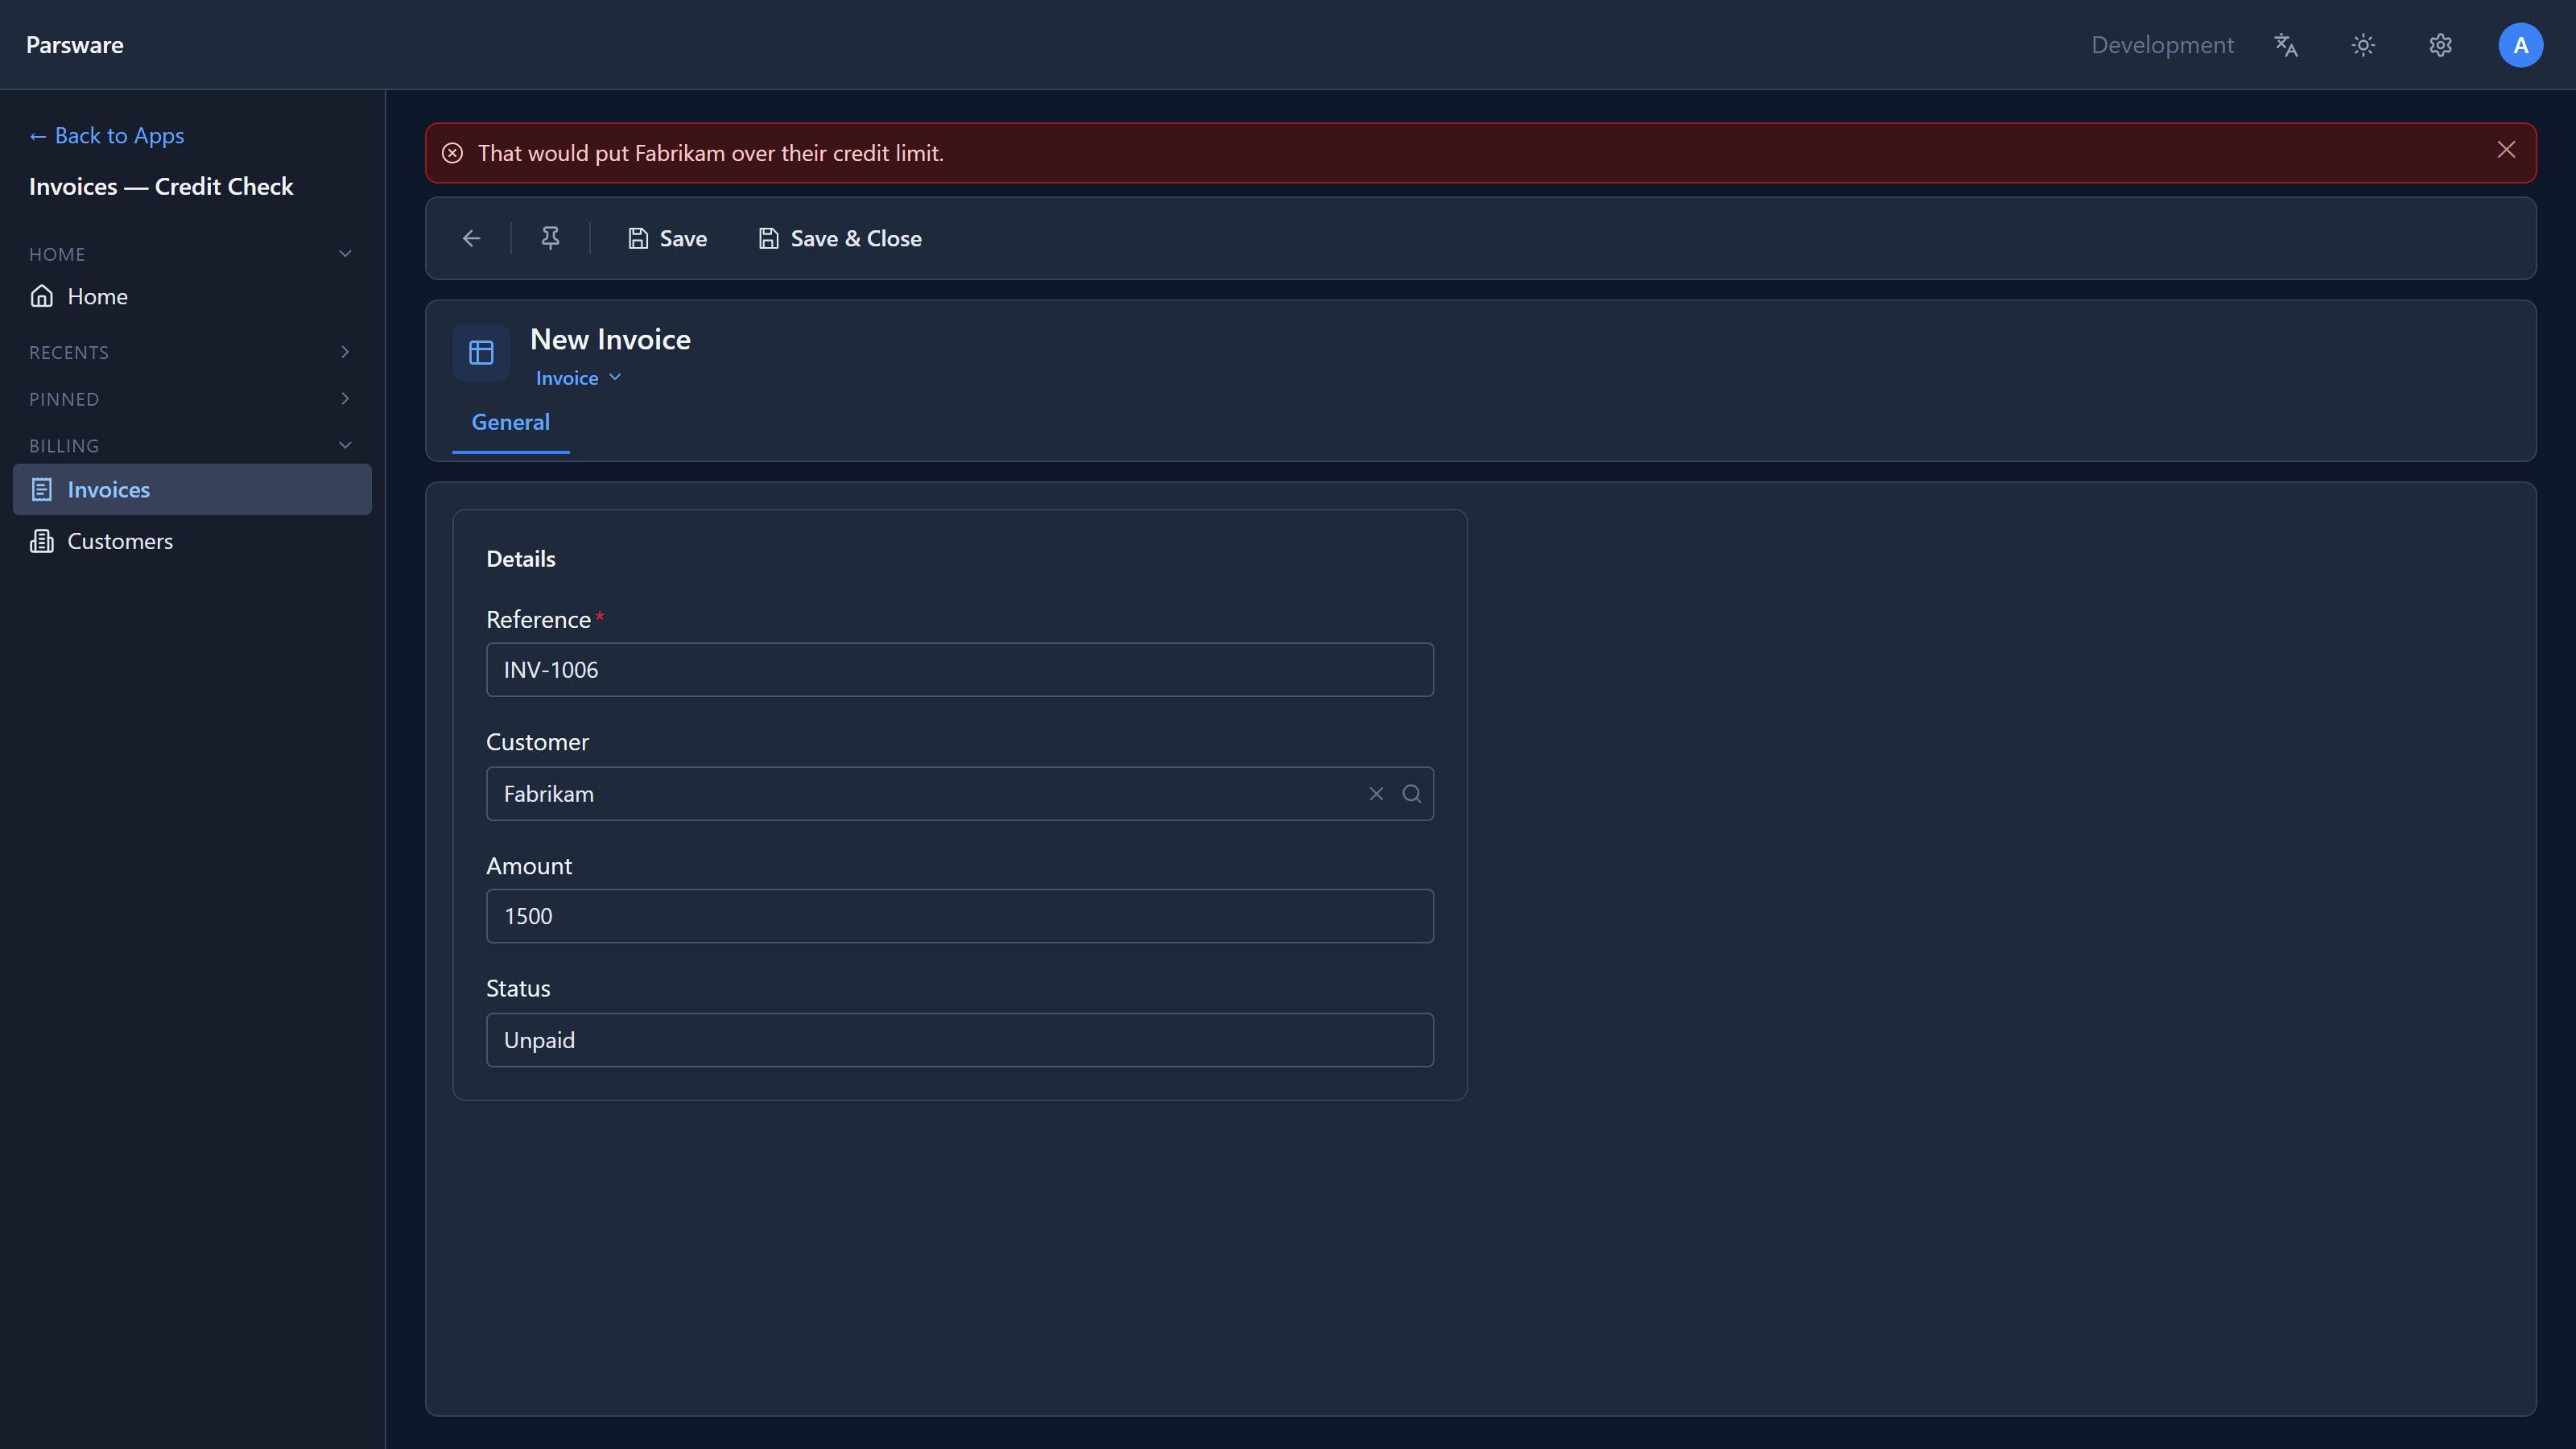Pin this record with the pin icon

(x=550, y=238)
